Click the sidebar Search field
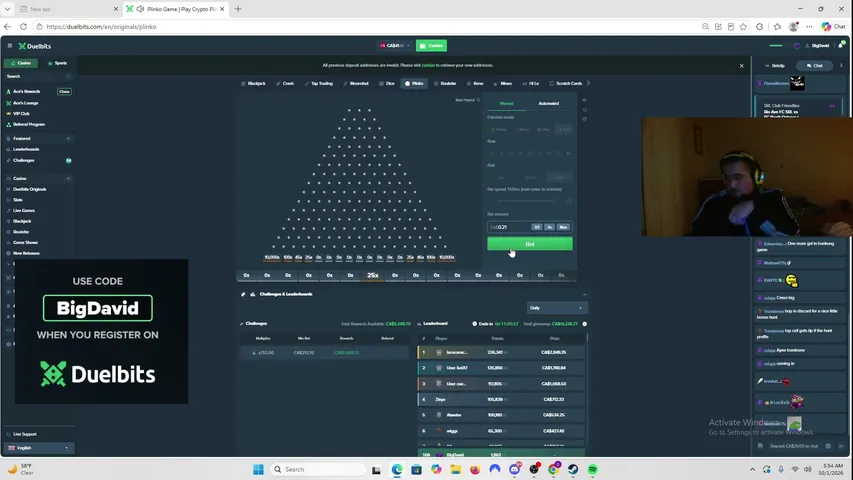The width and height of the screenshot is (853, 480). click(x=38, y=76)
